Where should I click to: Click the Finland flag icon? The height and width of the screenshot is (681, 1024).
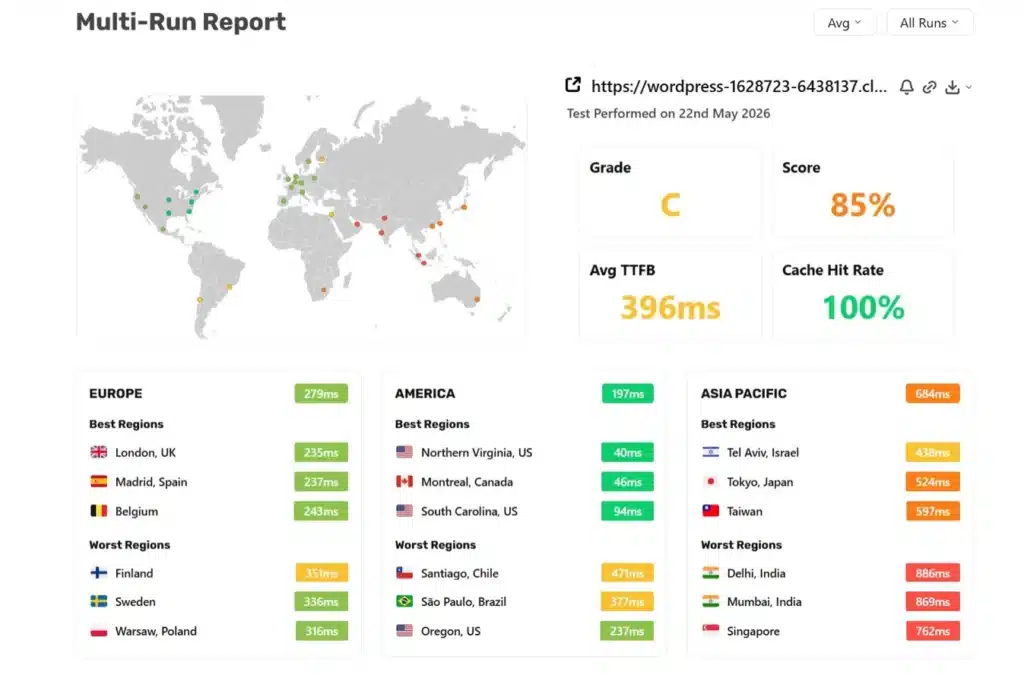click(99, 573)
